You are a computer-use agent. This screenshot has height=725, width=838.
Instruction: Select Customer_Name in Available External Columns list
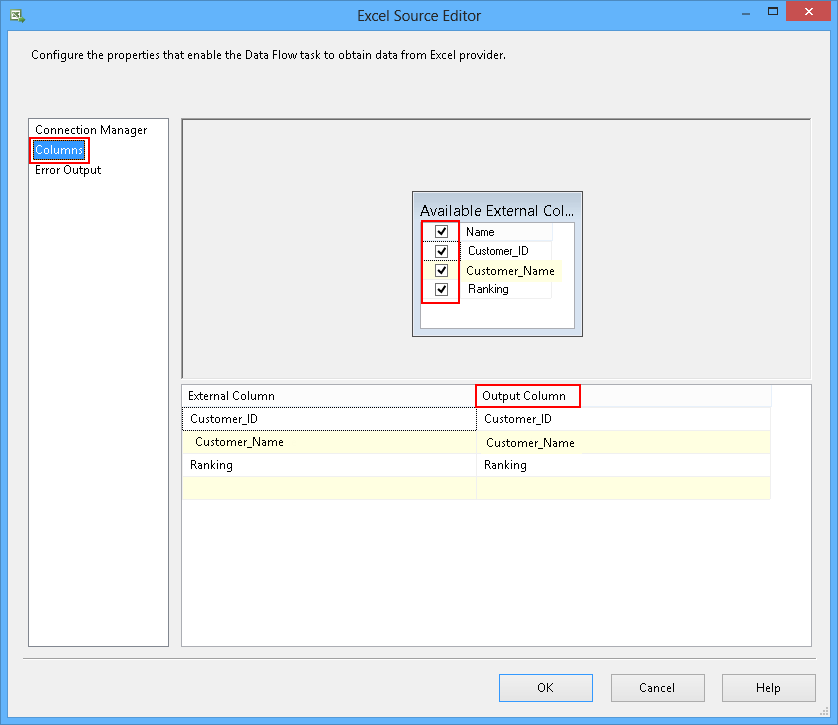(x=510, y=271)
